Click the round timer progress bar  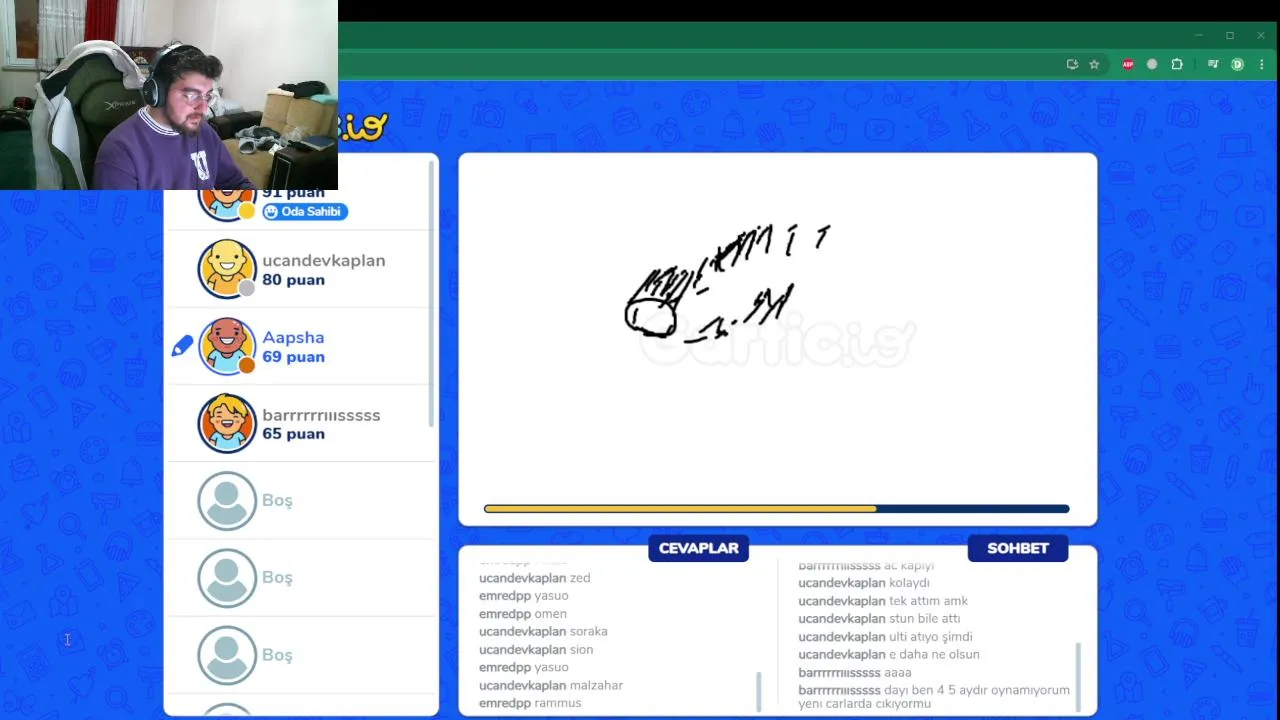coord(776,509)
